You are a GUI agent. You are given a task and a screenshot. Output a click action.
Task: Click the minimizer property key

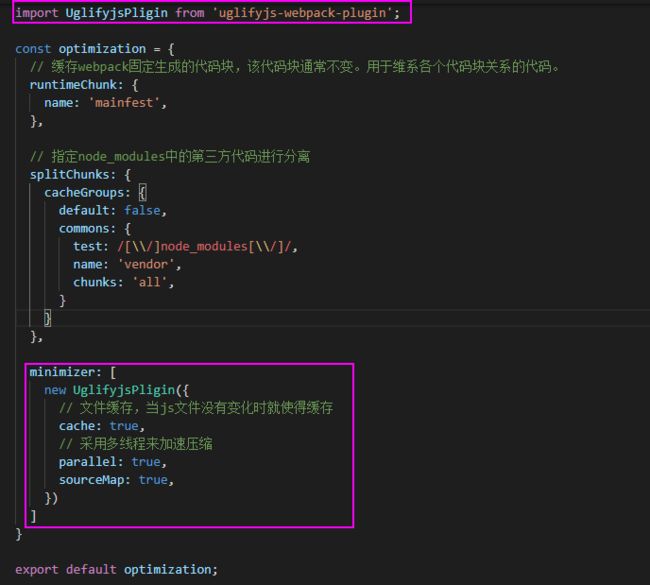(62, 372)
